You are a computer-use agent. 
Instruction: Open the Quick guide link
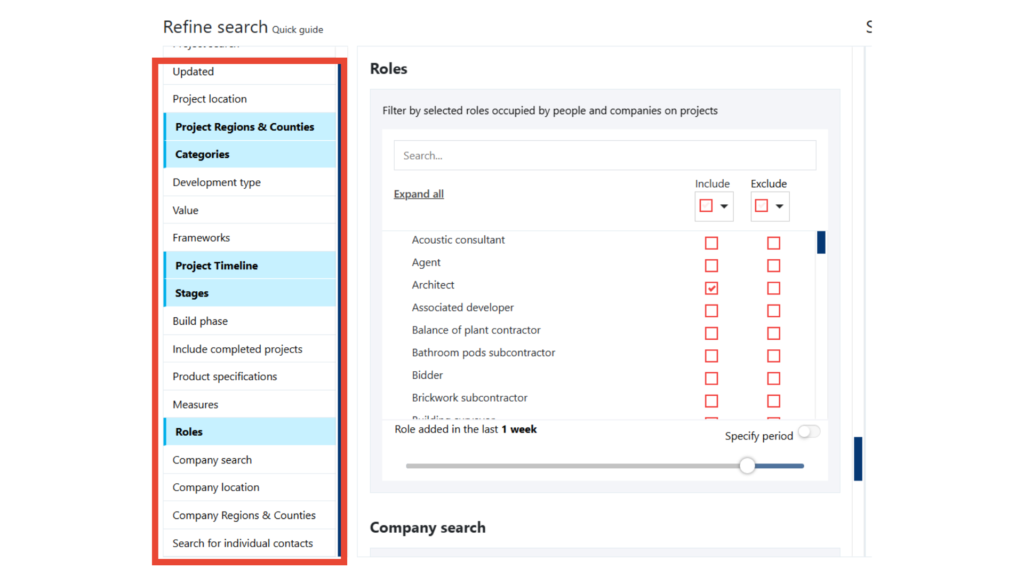tap(297, 30)
